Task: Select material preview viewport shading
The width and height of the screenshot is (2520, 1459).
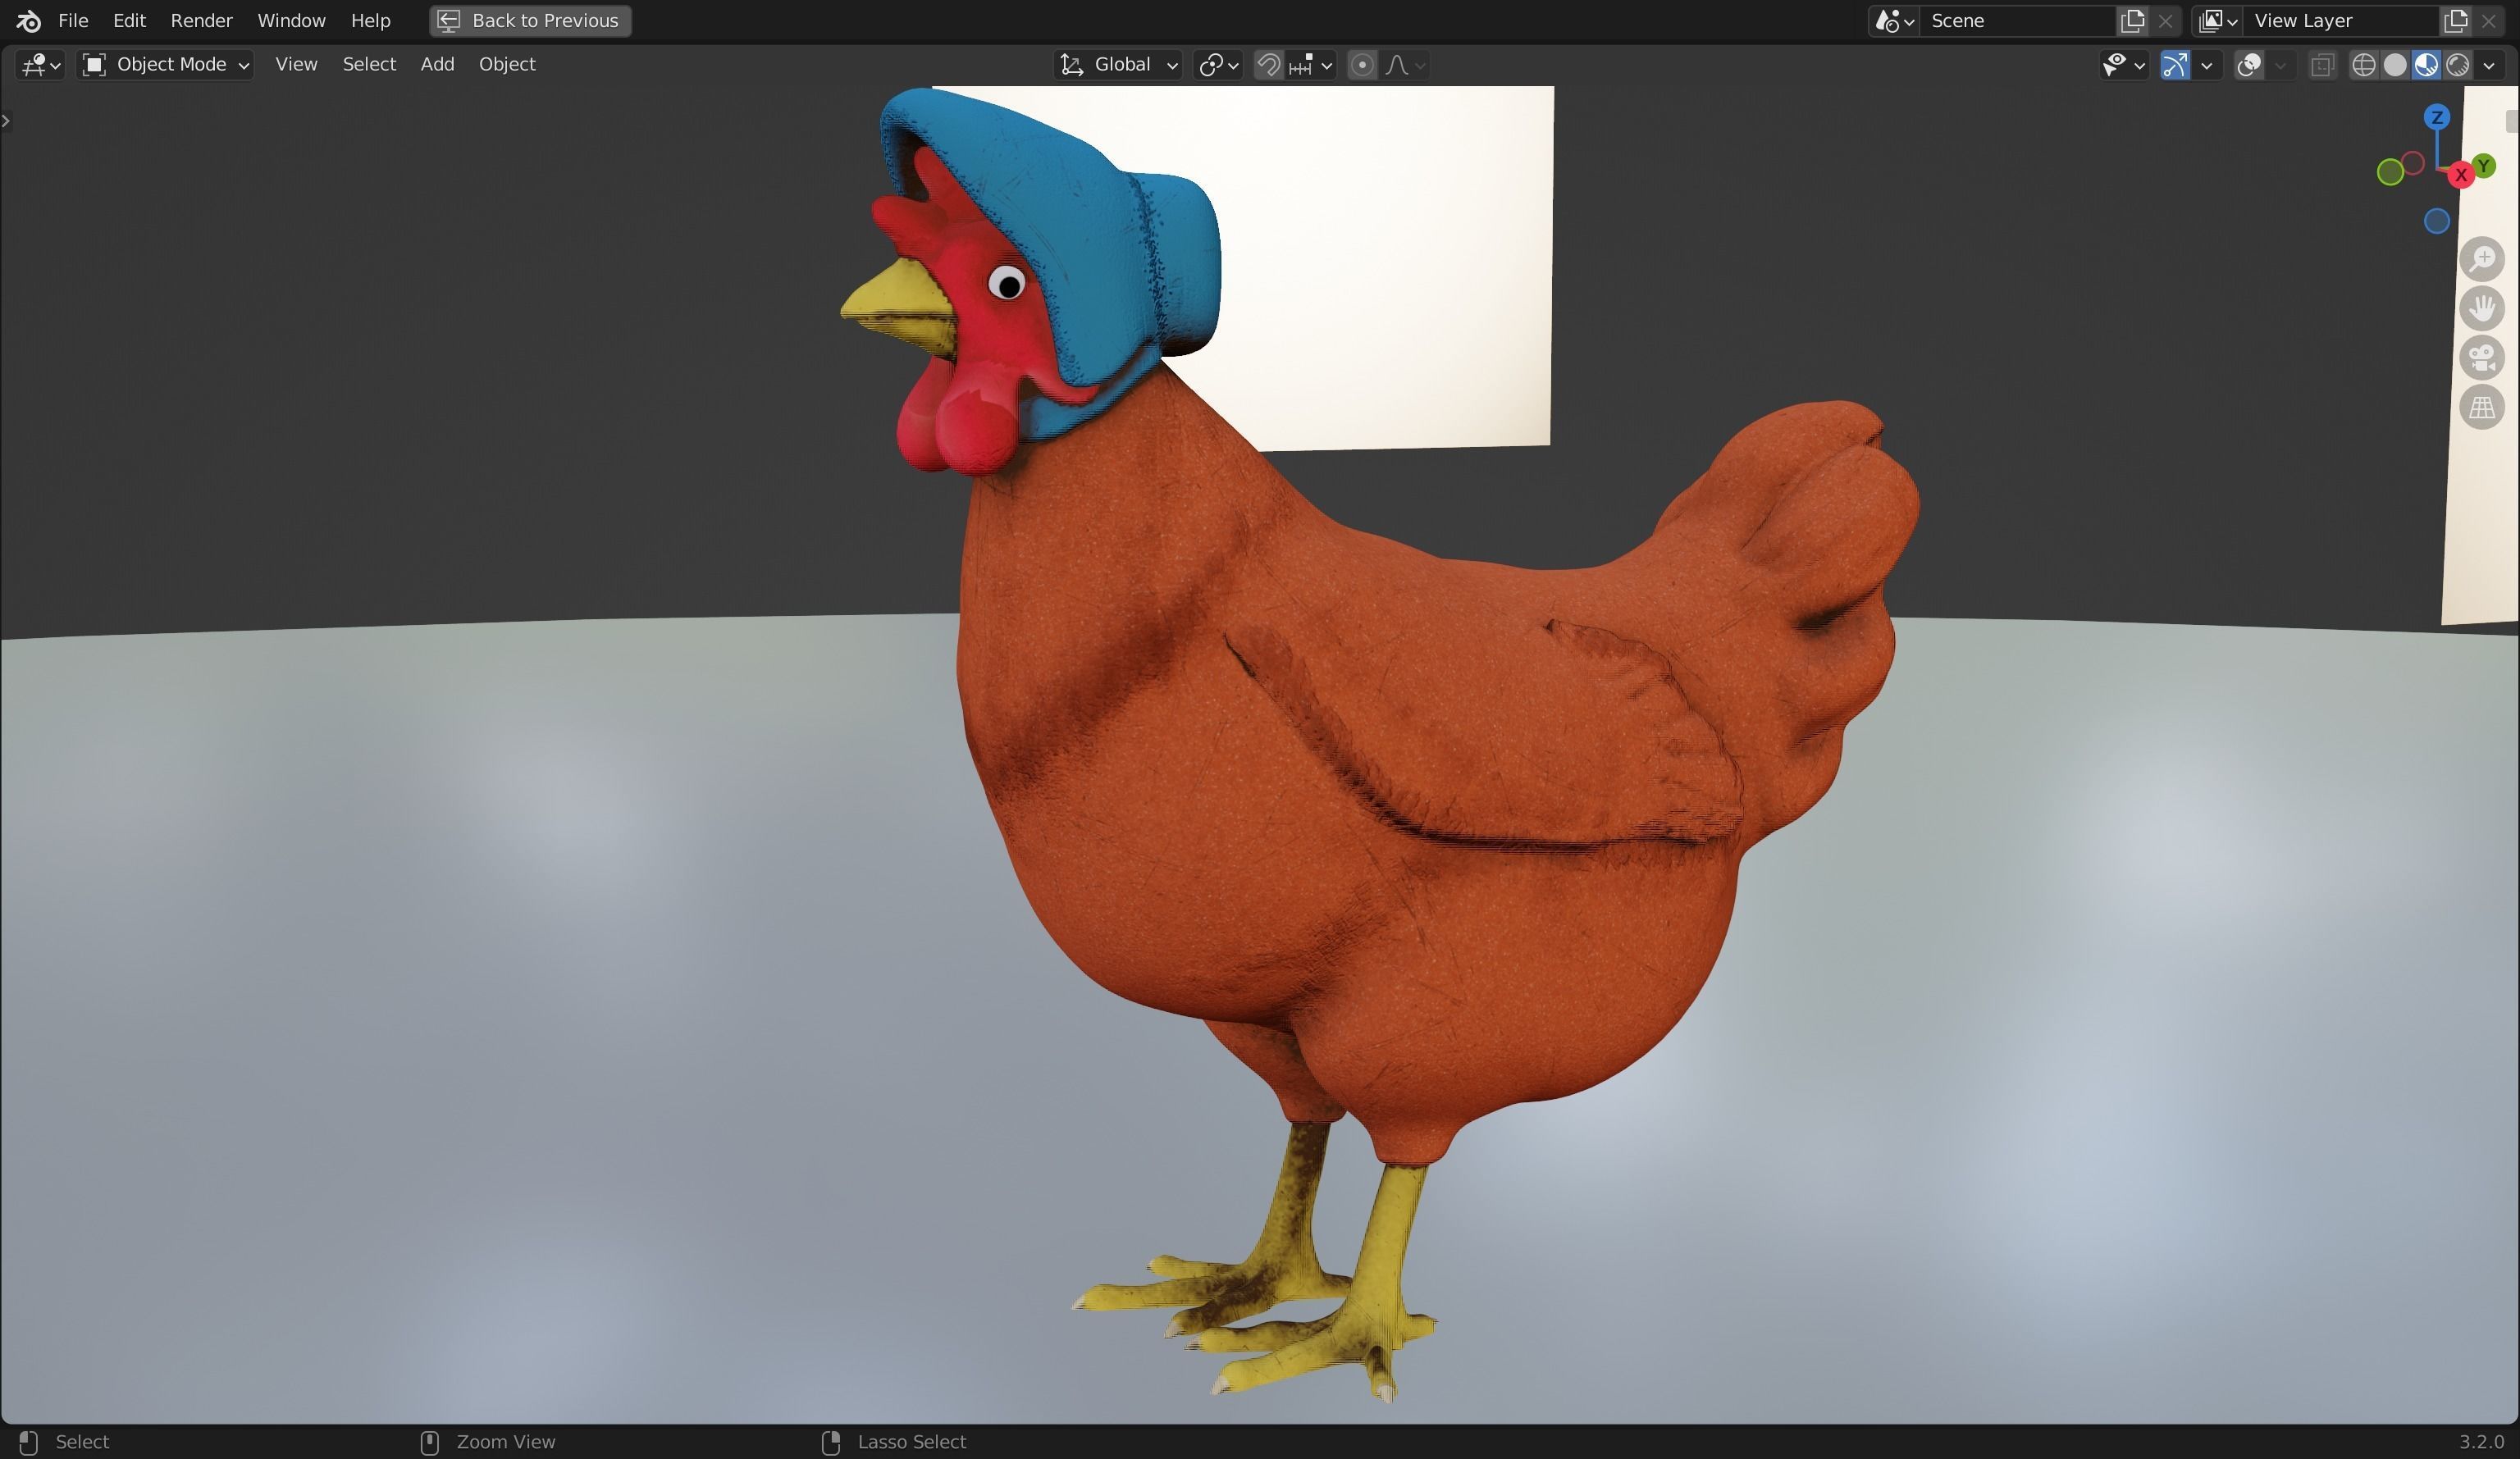Action: [x=2426, y=65]
